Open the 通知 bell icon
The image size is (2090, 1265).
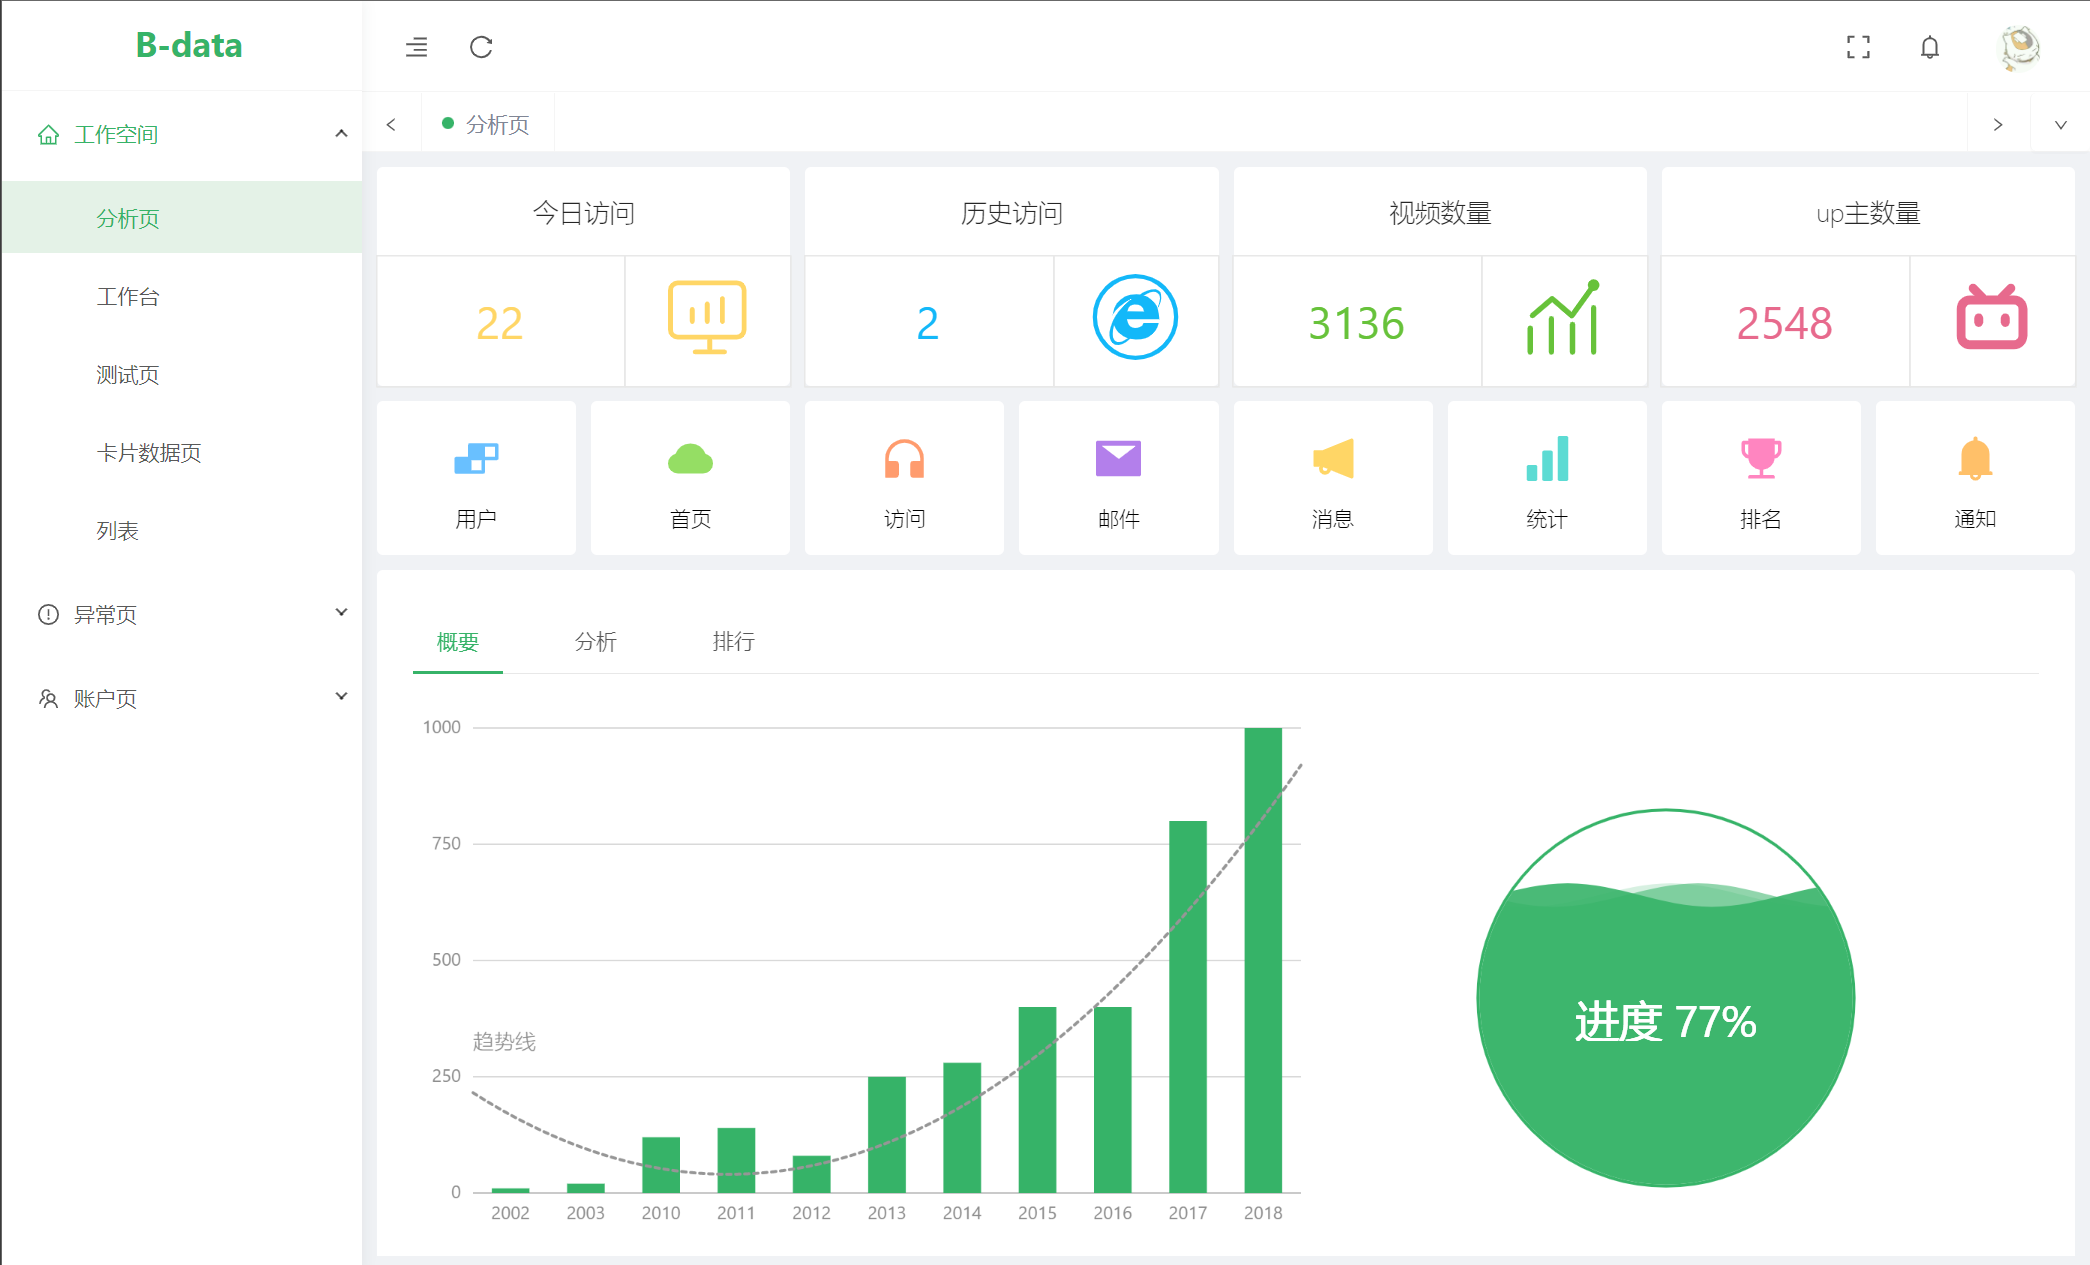point(1975,459)
